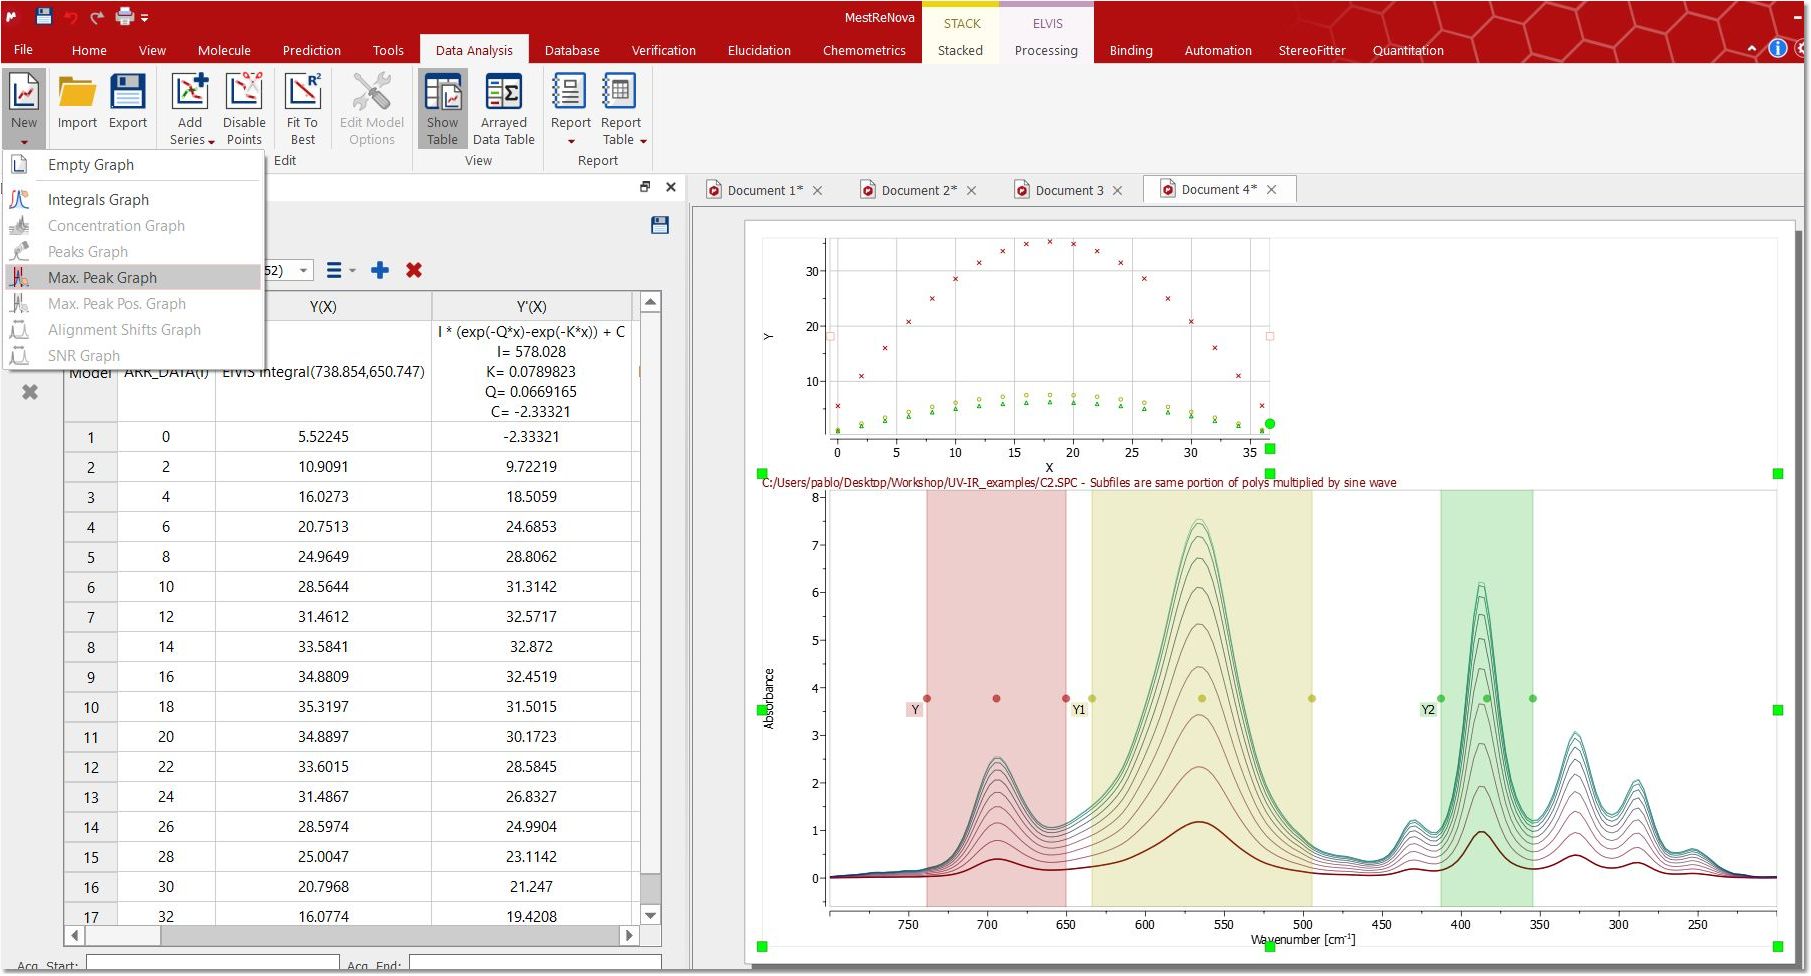
Task: Click the Y1 region label
Action: pos(1078,709)
